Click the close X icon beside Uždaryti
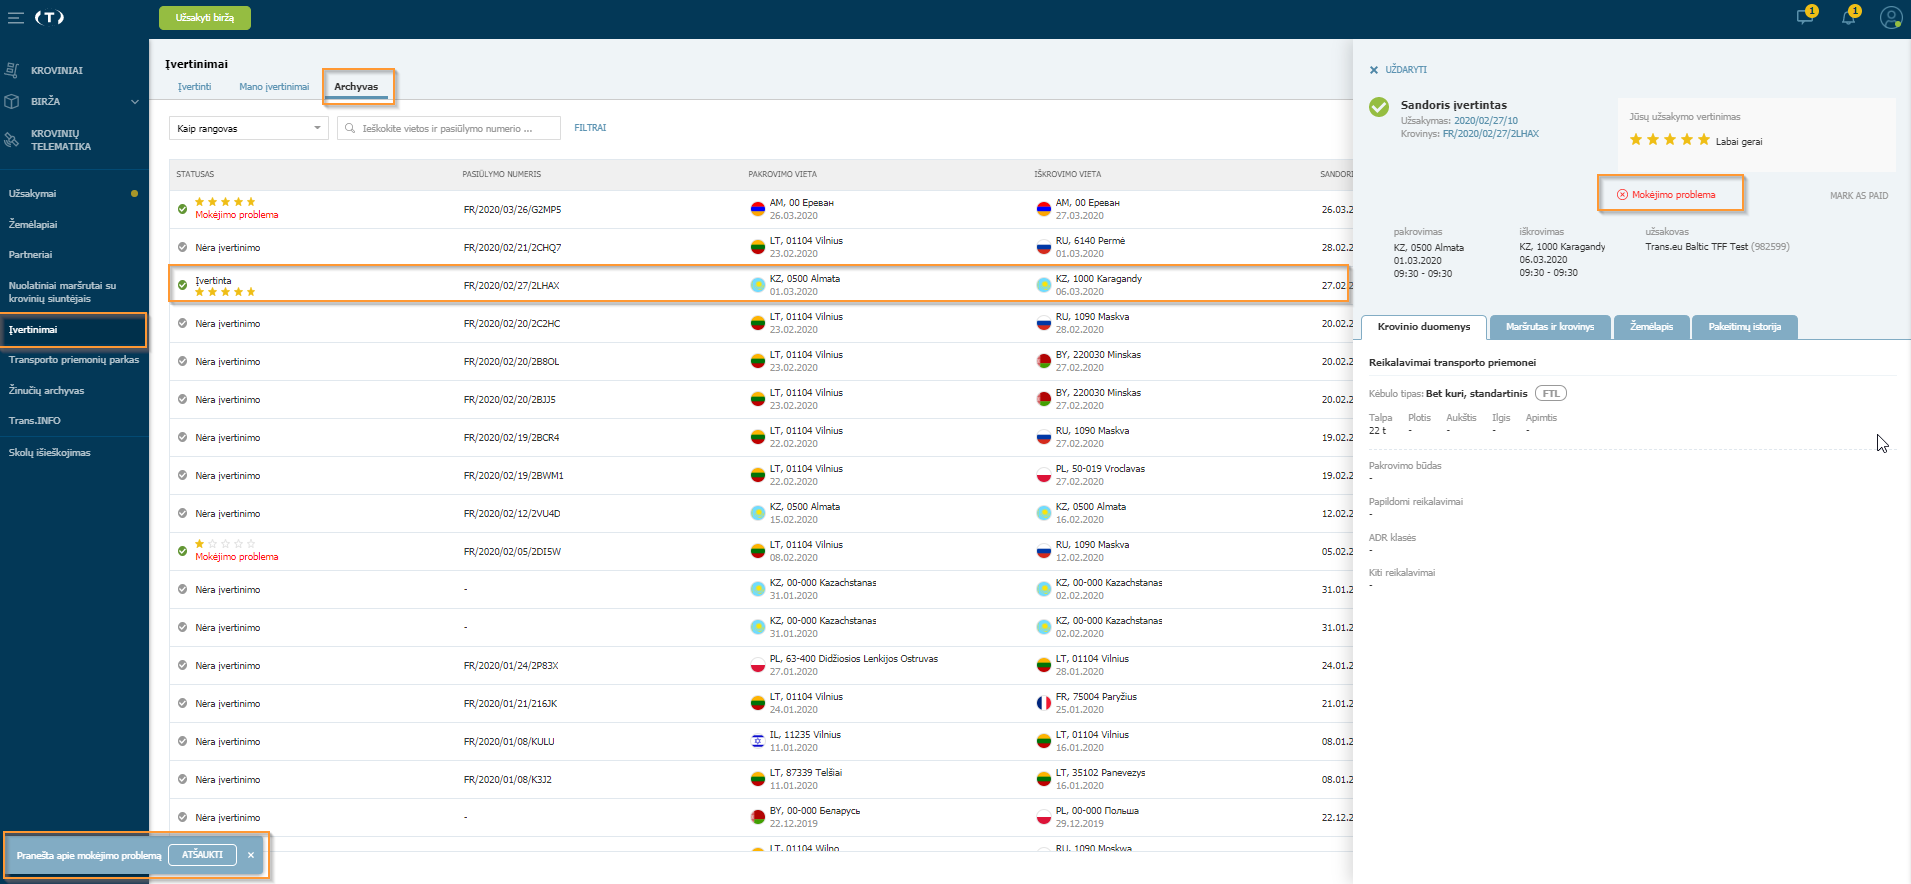The height and width of the screenshot is (884, 1911). (x=1374, y=70)
